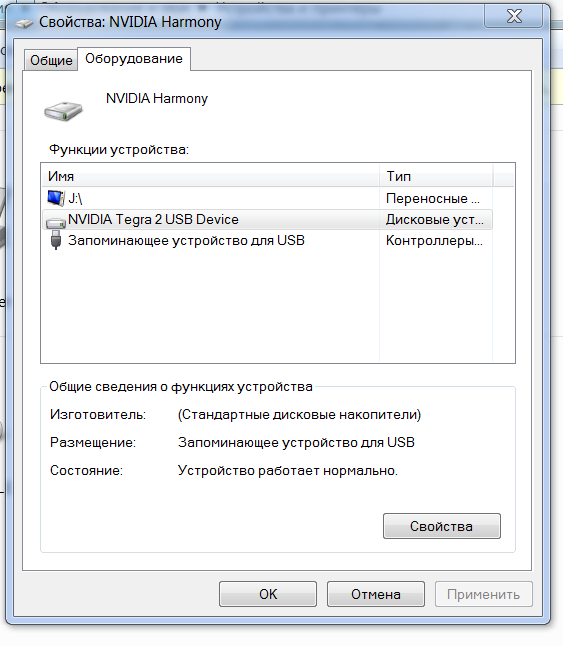Sort the list by Тип column header
This screenshot has height=646, width=563.
coord(436,176)
